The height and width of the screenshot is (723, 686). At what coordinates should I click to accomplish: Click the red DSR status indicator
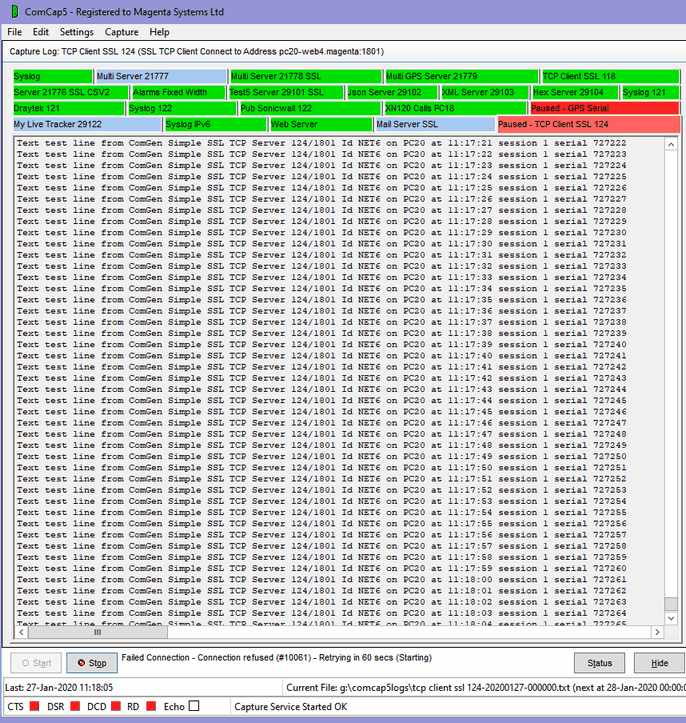(75, 707)
